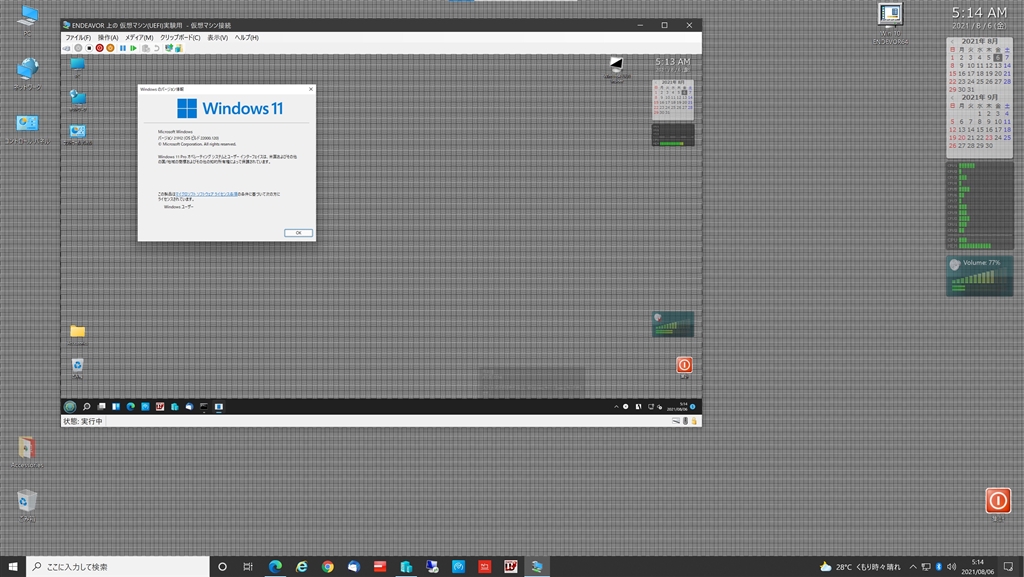The image size is (1024, 577).
Task: Pause the virtual machine with the blue pause icon
Action: [123, 48]
